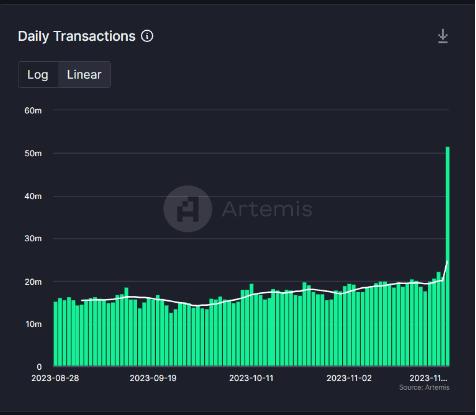
Task: Switch chart scale to Linear
Action: point(84,75)
